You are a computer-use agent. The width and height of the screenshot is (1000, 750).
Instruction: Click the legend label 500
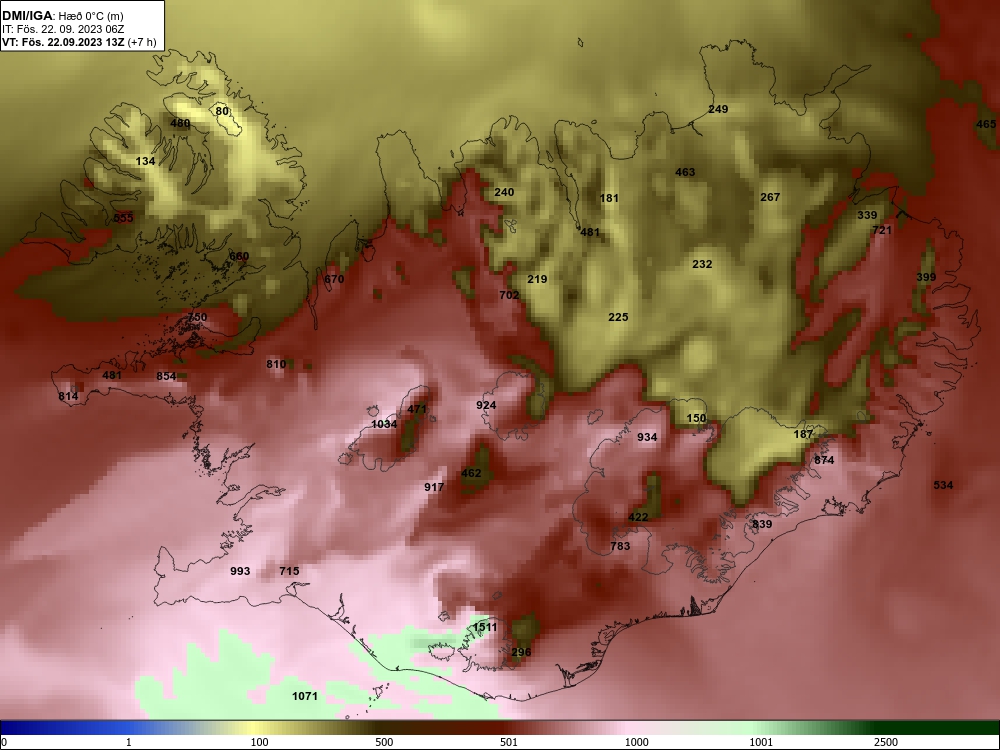coord(384,742)
